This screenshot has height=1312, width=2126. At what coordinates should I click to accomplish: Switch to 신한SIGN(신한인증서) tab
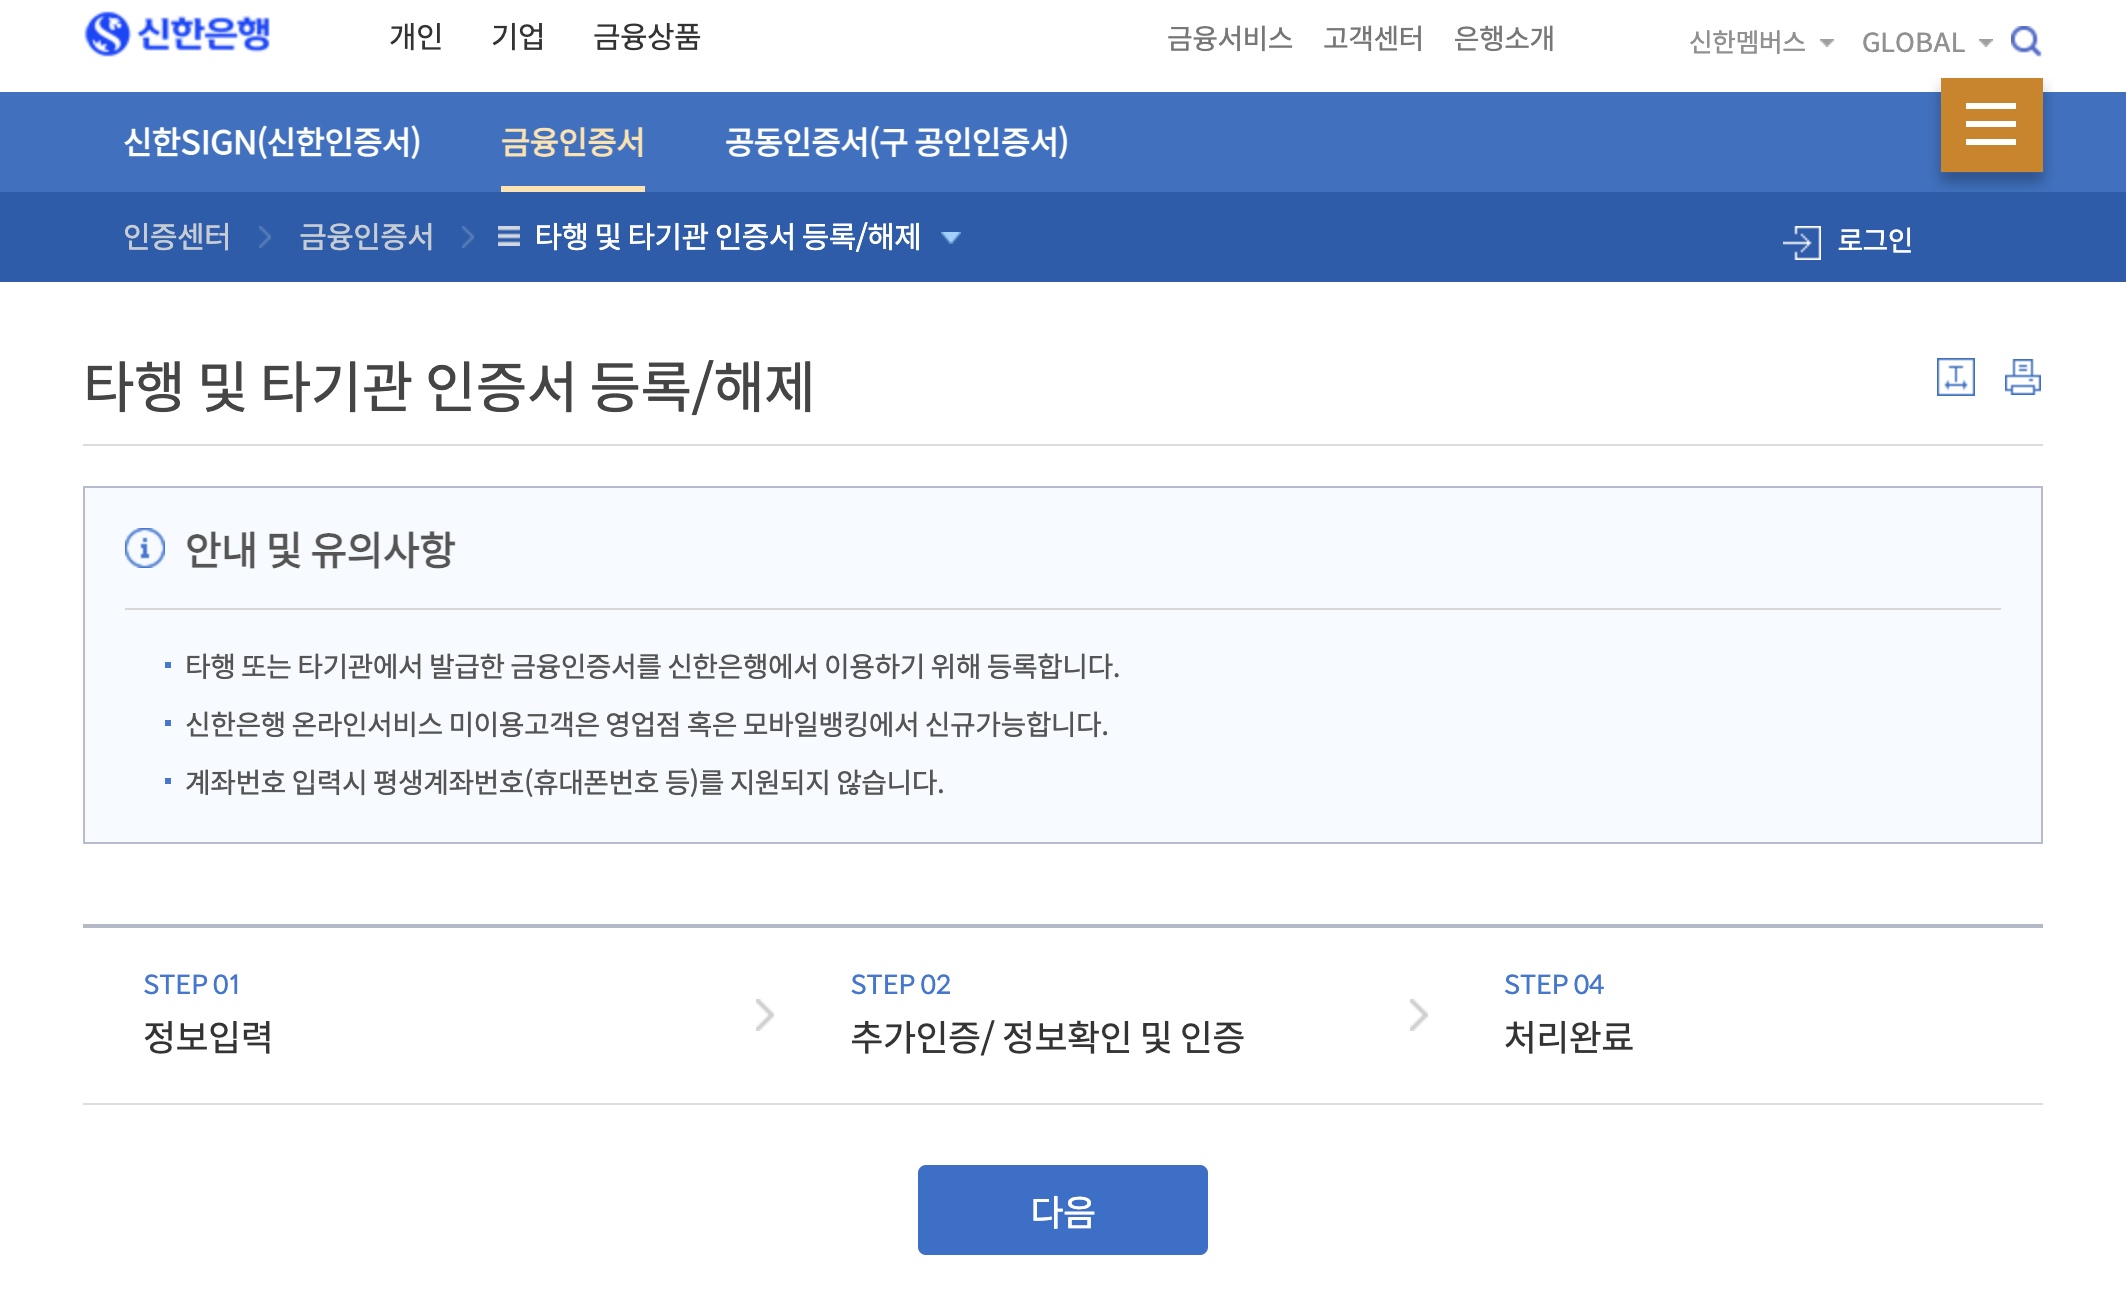click(272, 142)
